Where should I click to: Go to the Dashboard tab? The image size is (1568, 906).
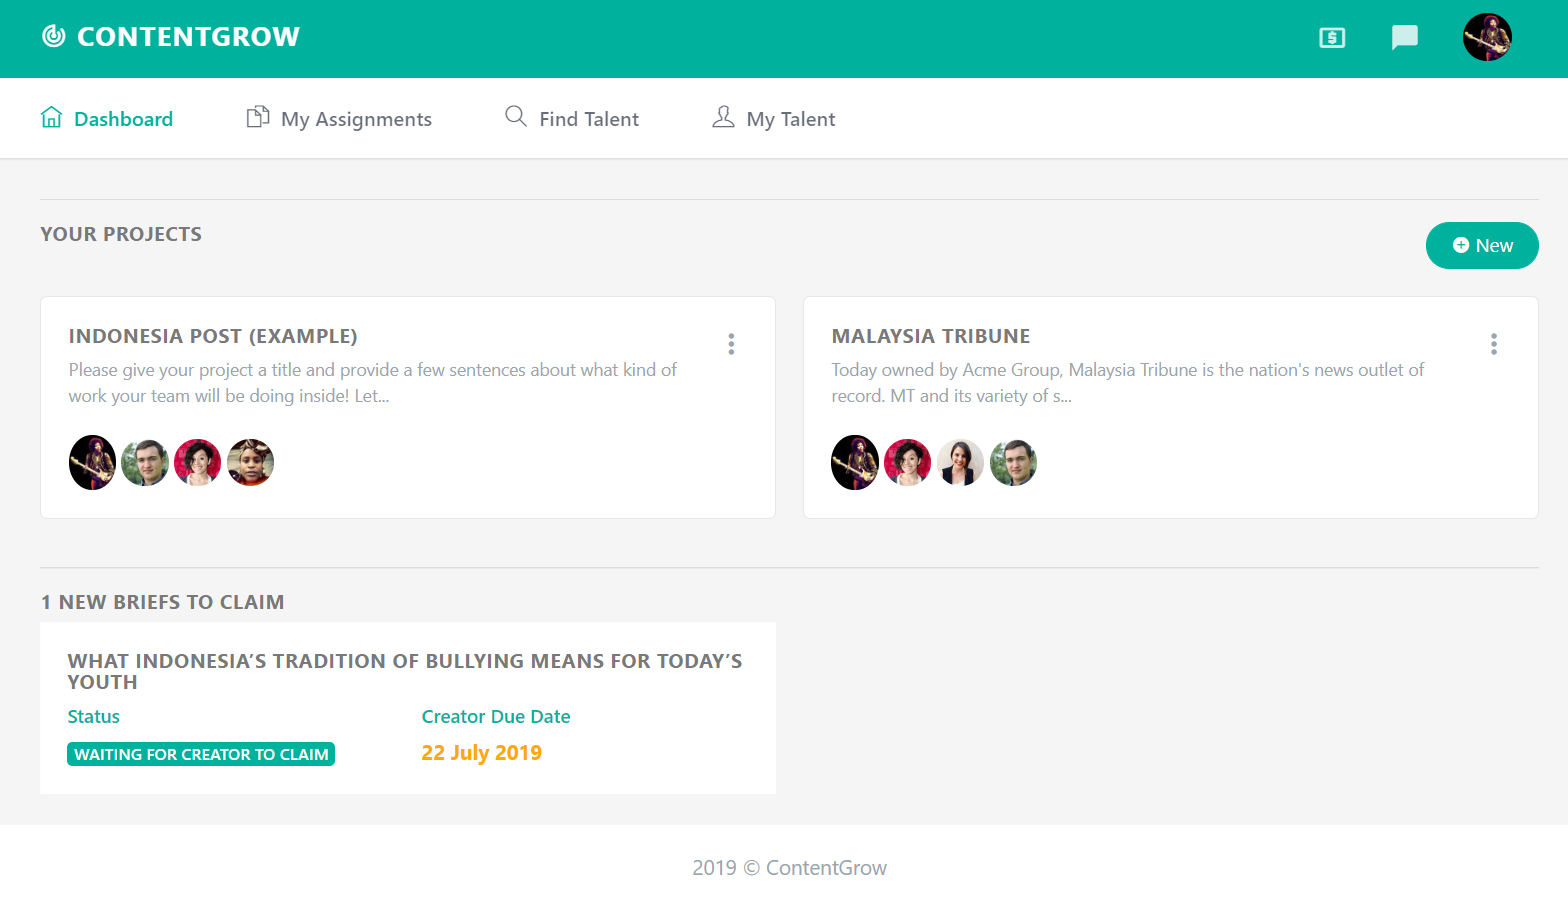coord(107,119)
